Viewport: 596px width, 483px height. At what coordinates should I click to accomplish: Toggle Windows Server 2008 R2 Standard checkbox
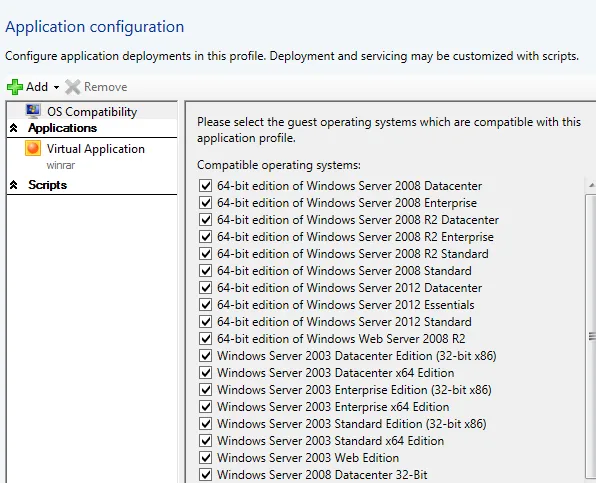(x=206, y=253)
